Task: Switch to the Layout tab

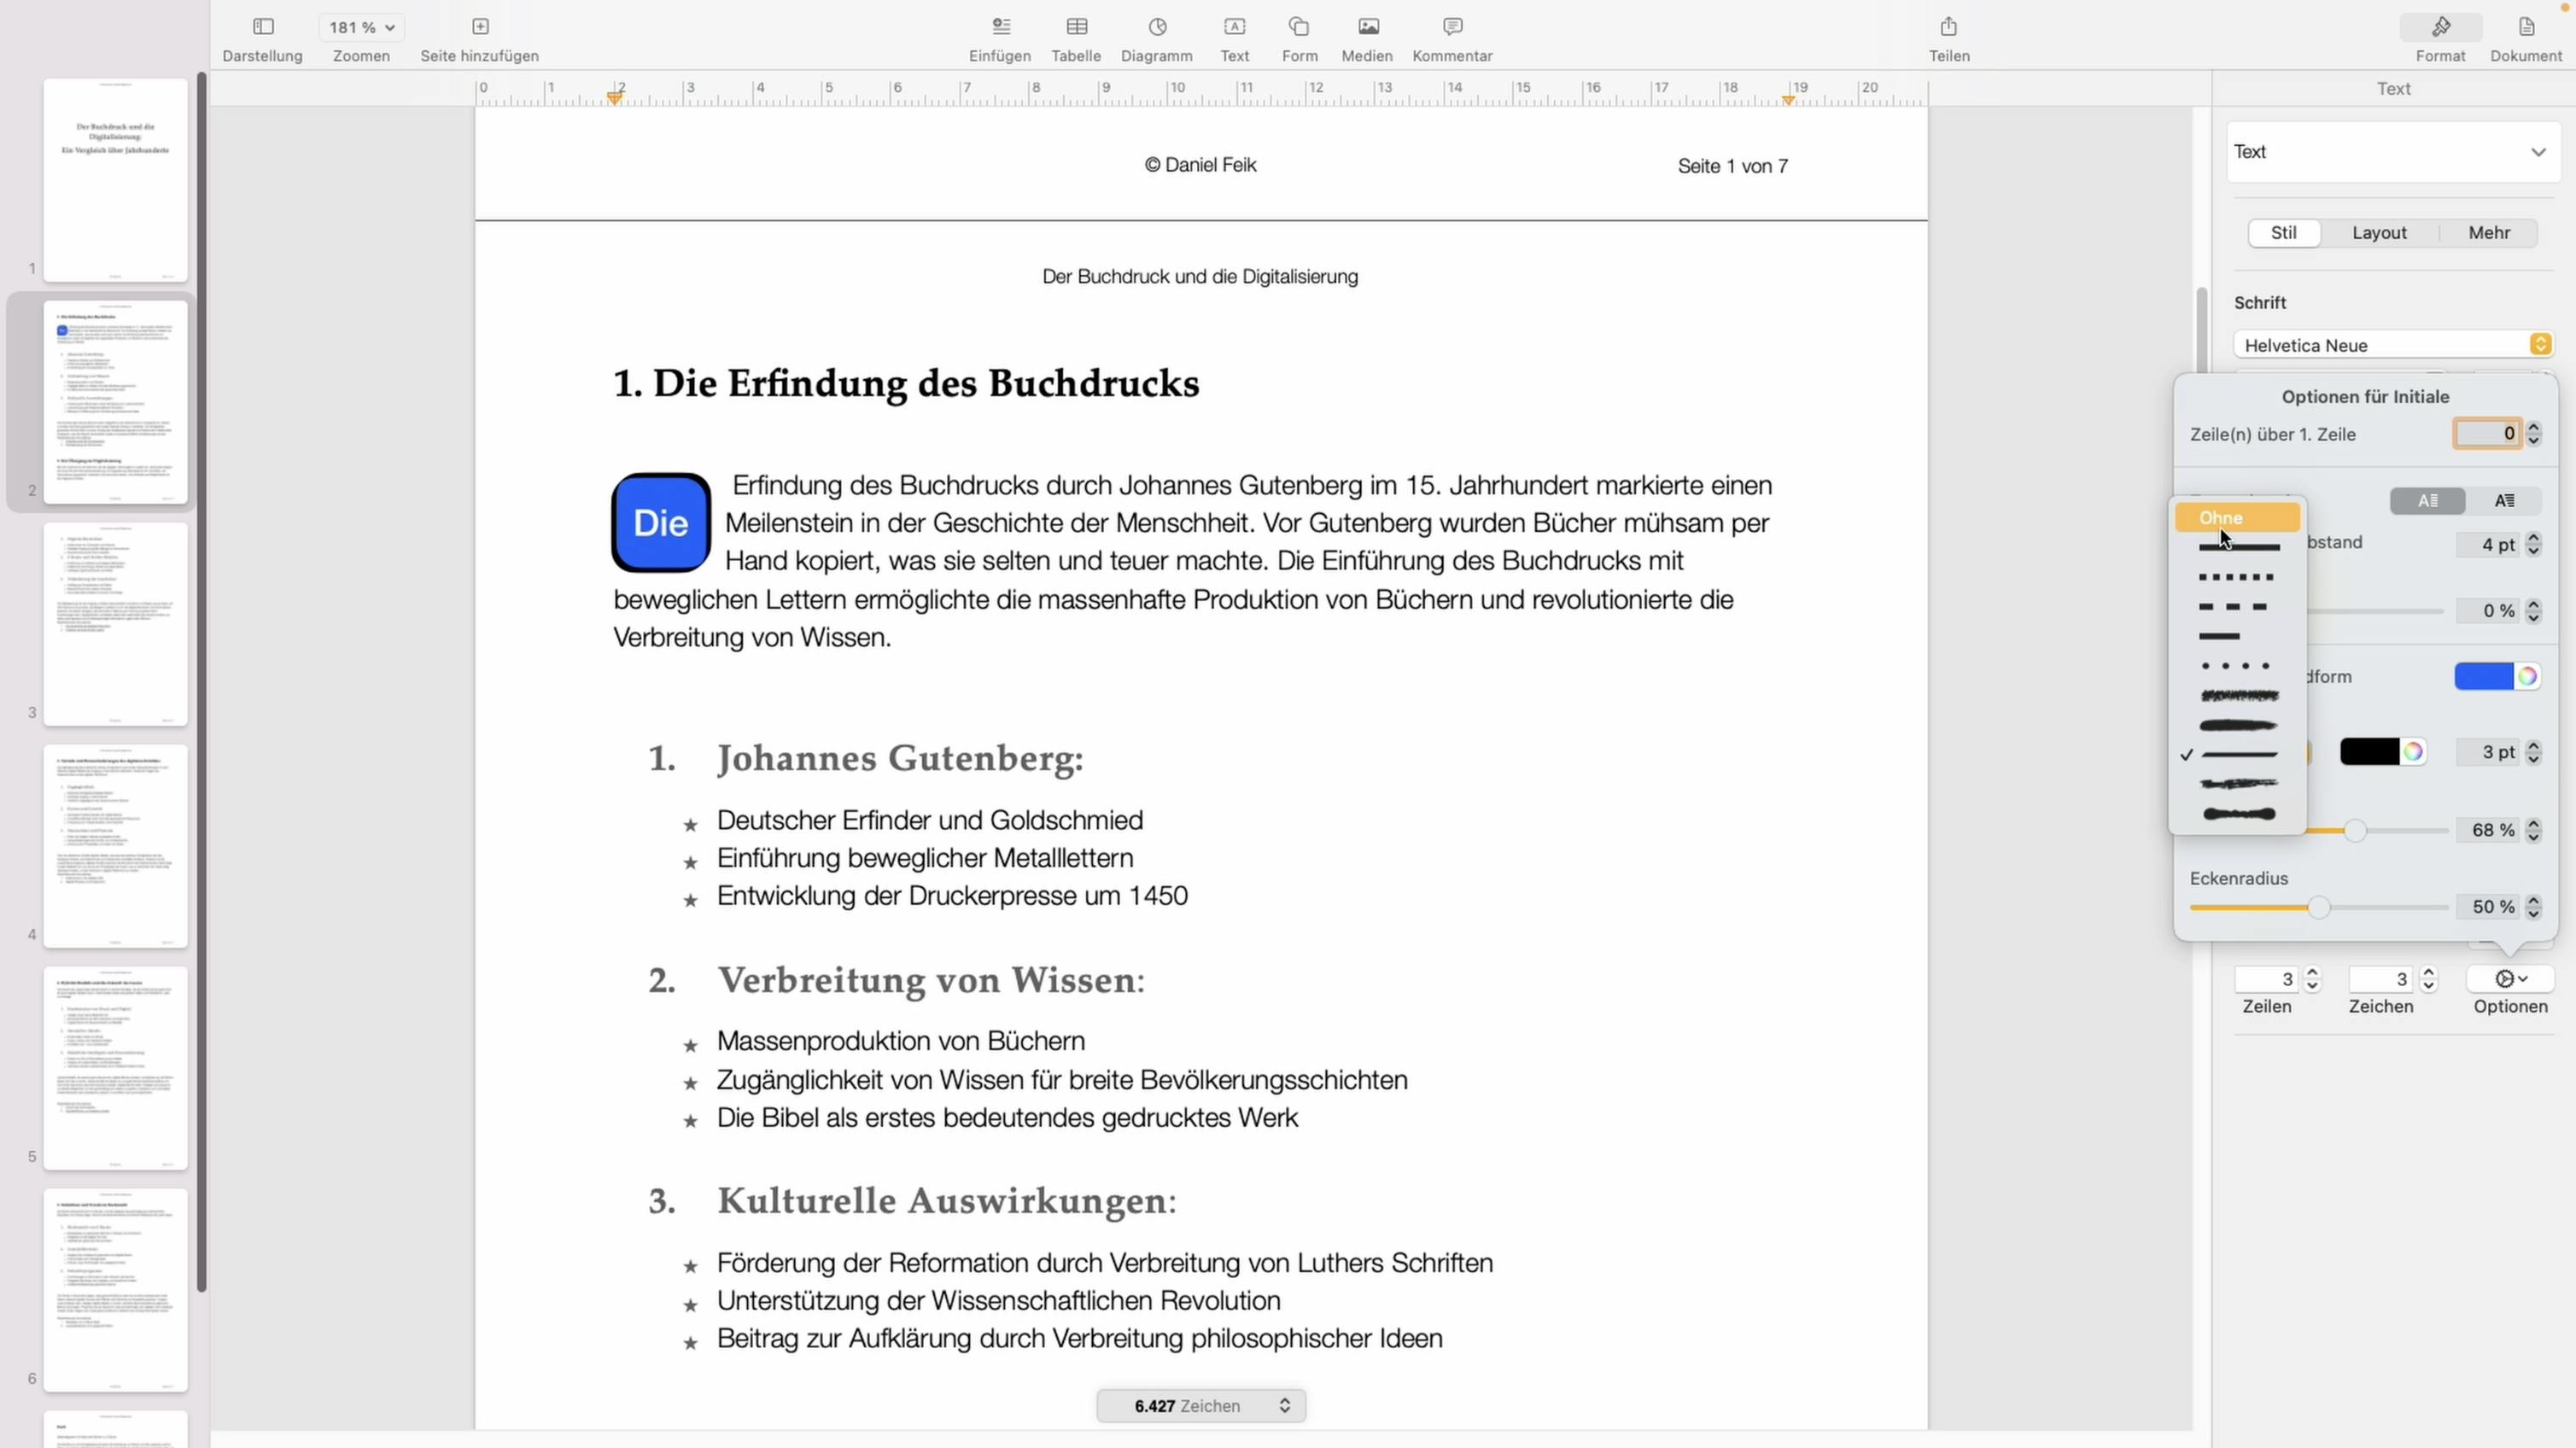Action: pos(2381,232)
